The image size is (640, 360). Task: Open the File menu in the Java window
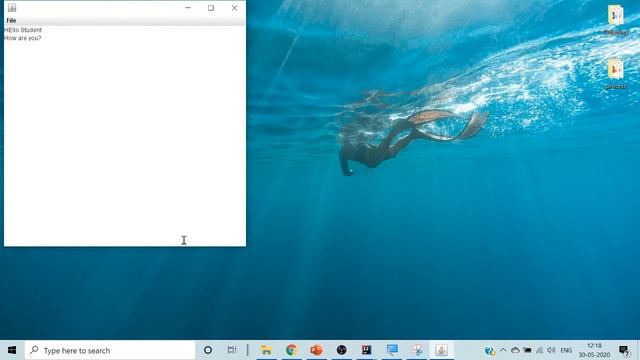tap(11, 20)
